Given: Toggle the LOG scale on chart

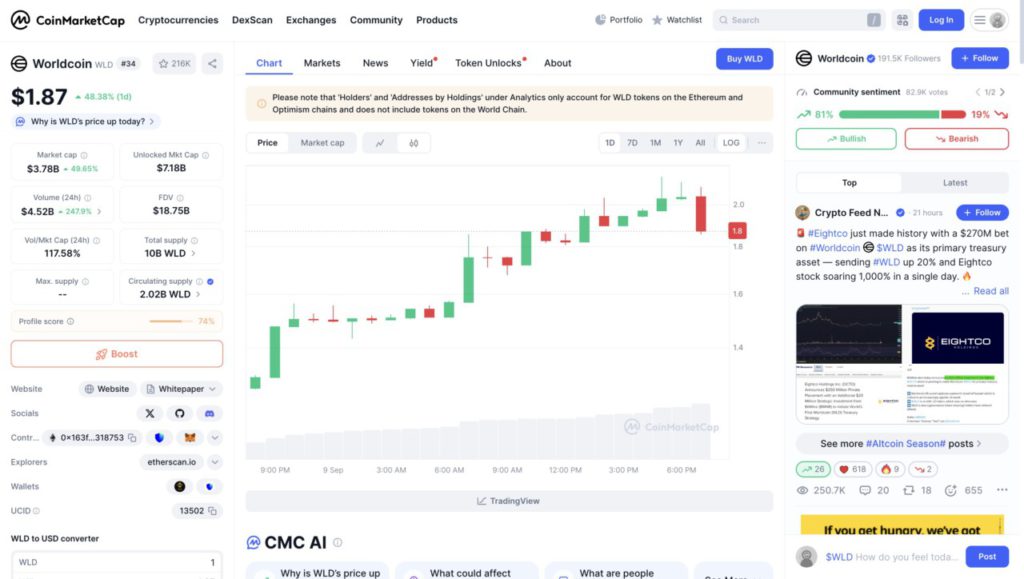Looking at the screenshot, I should (x=731, y=143).
